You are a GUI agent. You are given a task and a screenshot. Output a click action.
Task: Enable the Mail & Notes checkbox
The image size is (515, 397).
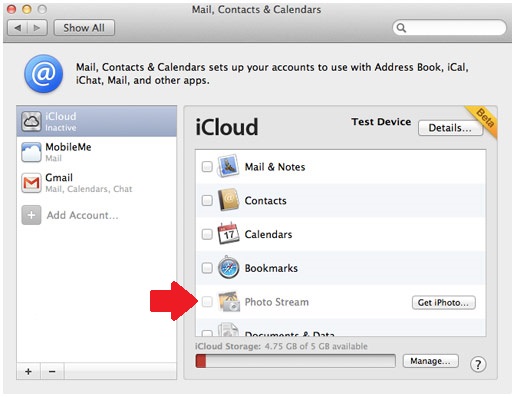[207, 166]
